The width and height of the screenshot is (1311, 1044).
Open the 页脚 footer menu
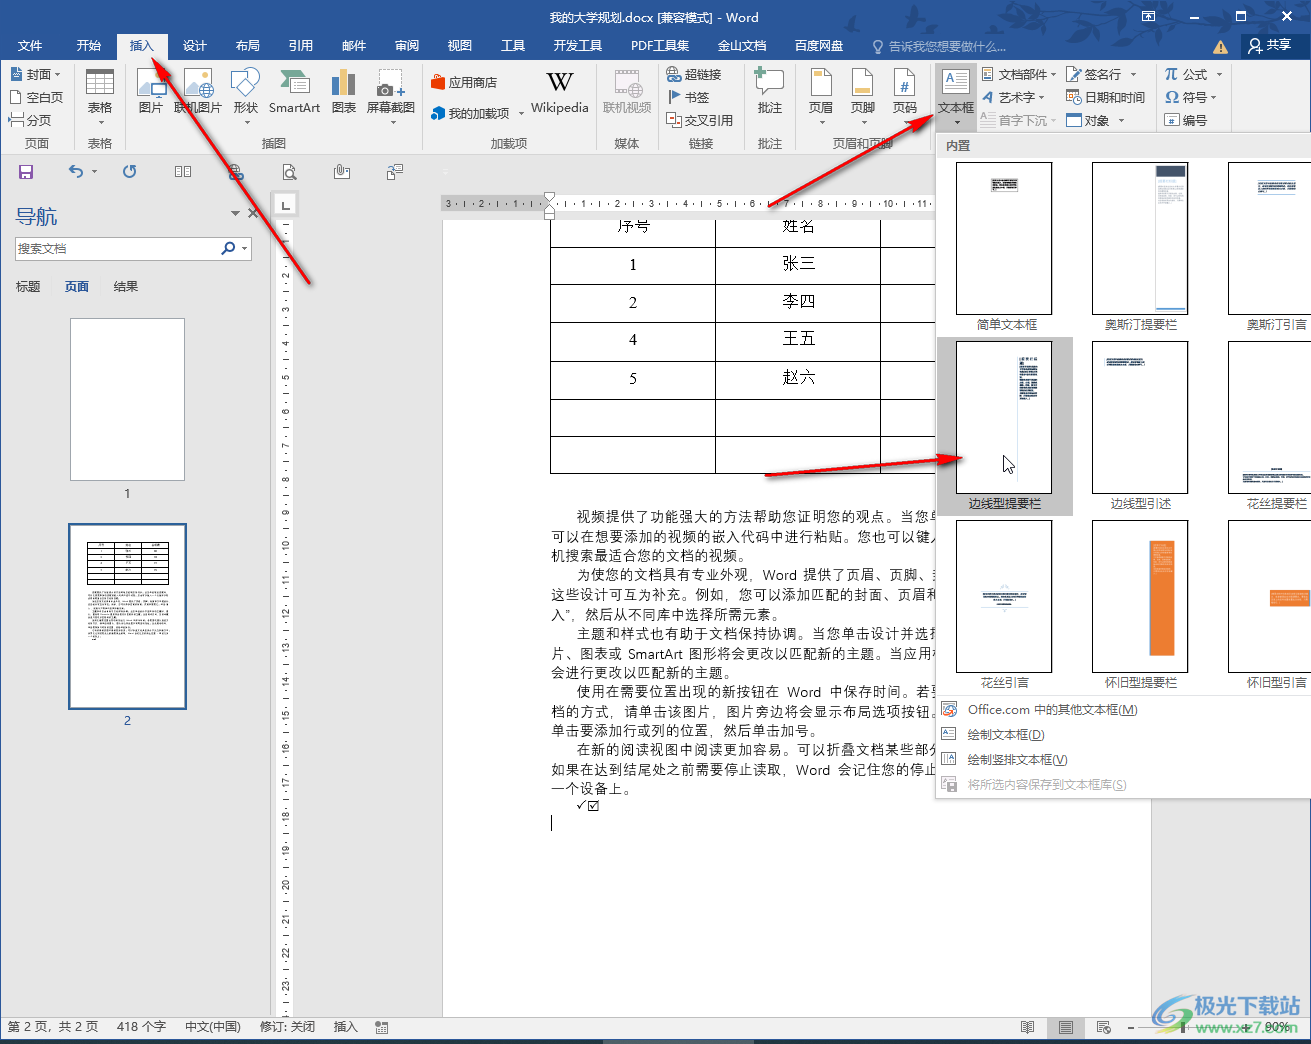coord(863,96)
